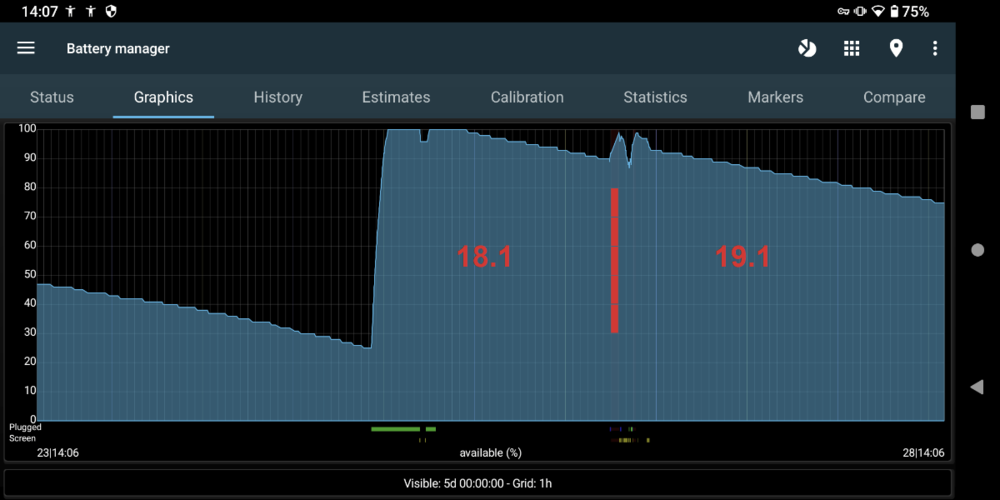Tap the 50 value on the y-axis
The height and width of the screenshot is (500, 1000).
coord(31,274)
